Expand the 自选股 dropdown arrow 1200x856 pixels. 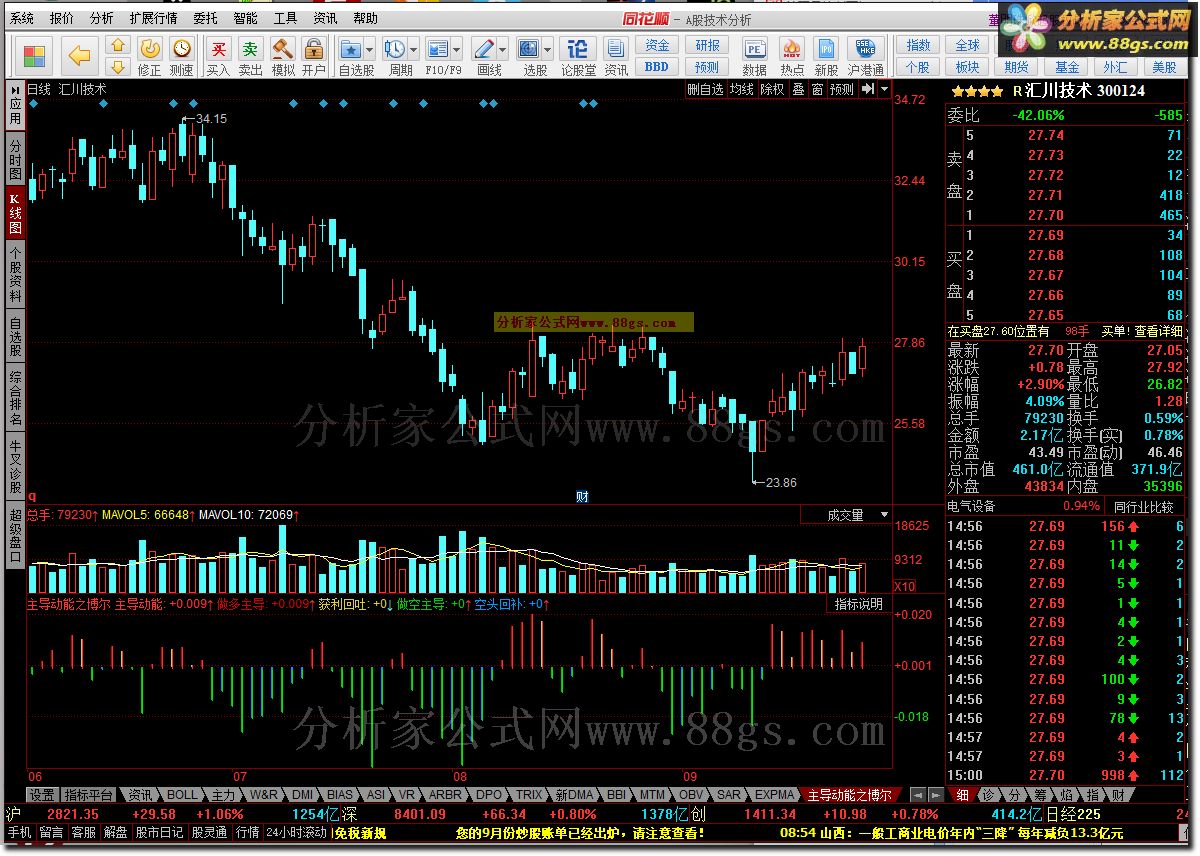(x=370, y=48)
